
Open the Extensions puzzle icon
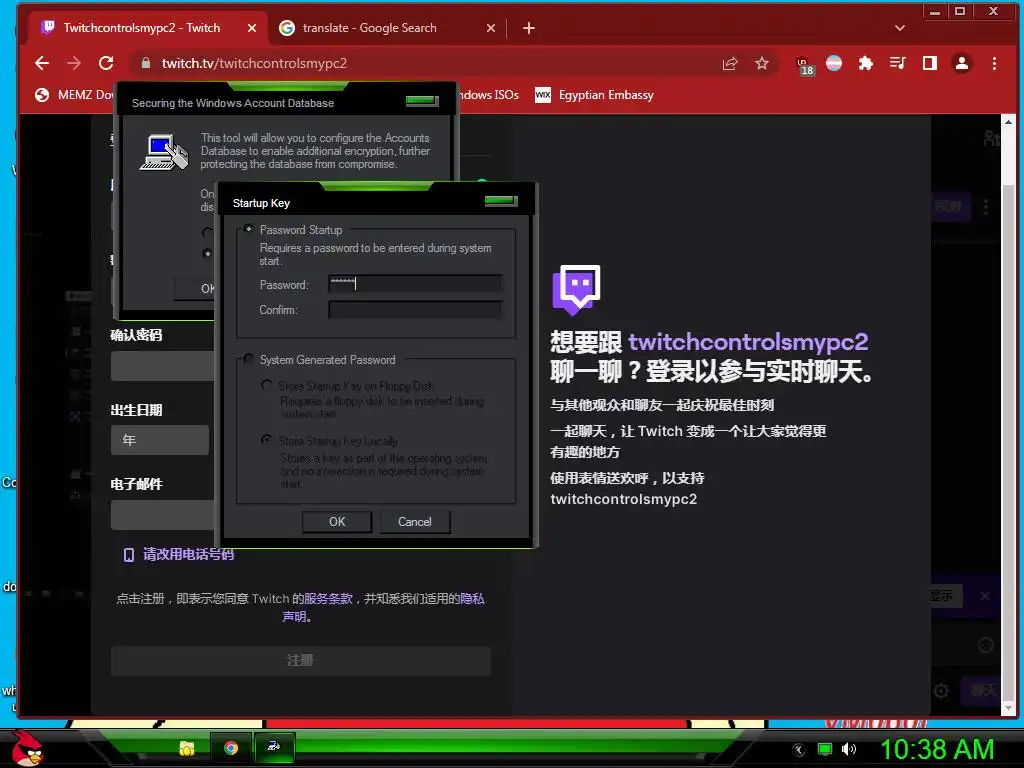tap(865, 63)
